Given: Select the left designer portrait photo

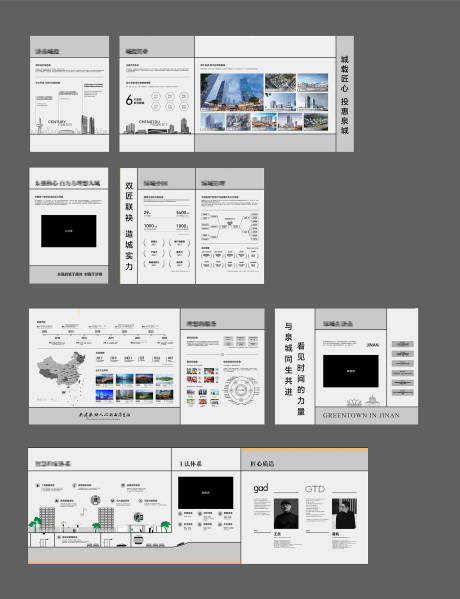Looking at the screenshot, I should point(286,513).
